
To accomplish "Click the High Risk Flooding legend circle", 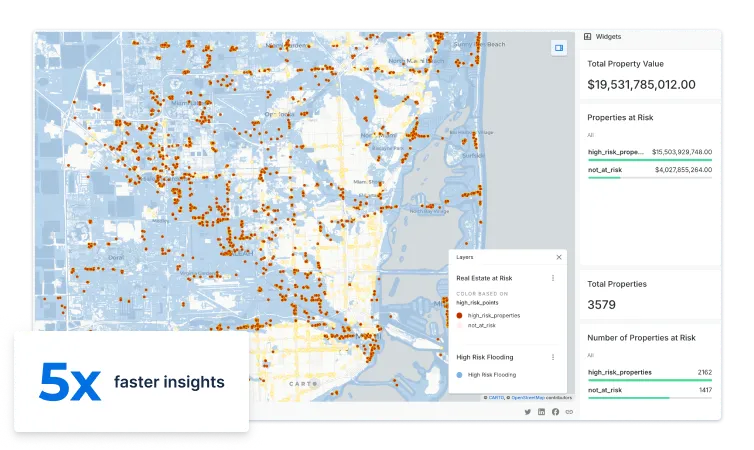I will [x=459, y=374].
